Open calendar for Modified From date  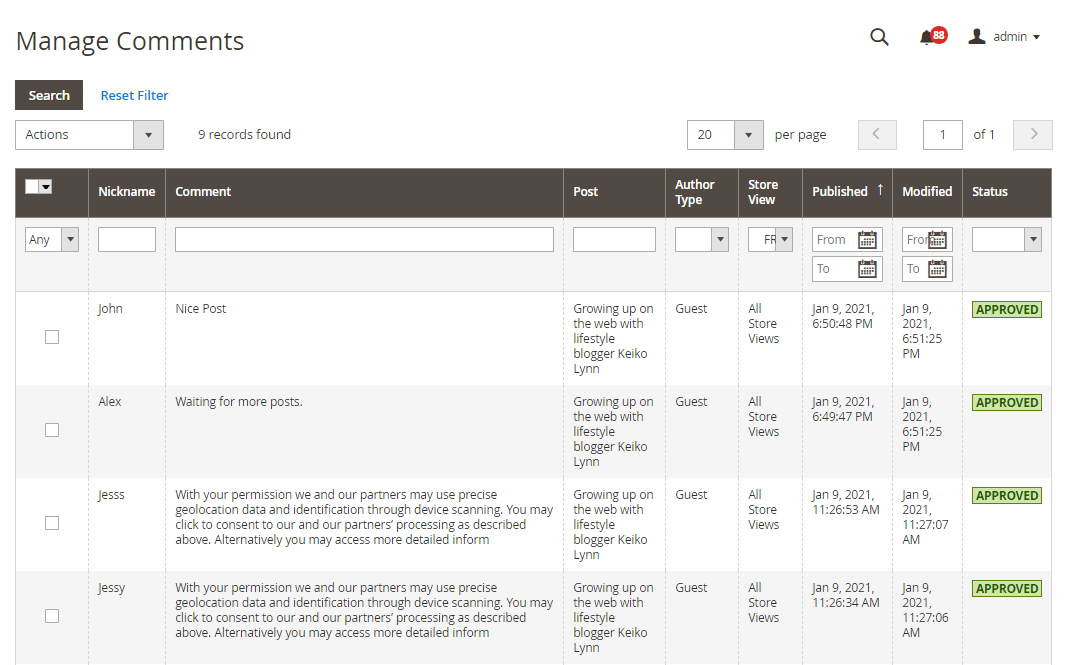coord(937,239)
